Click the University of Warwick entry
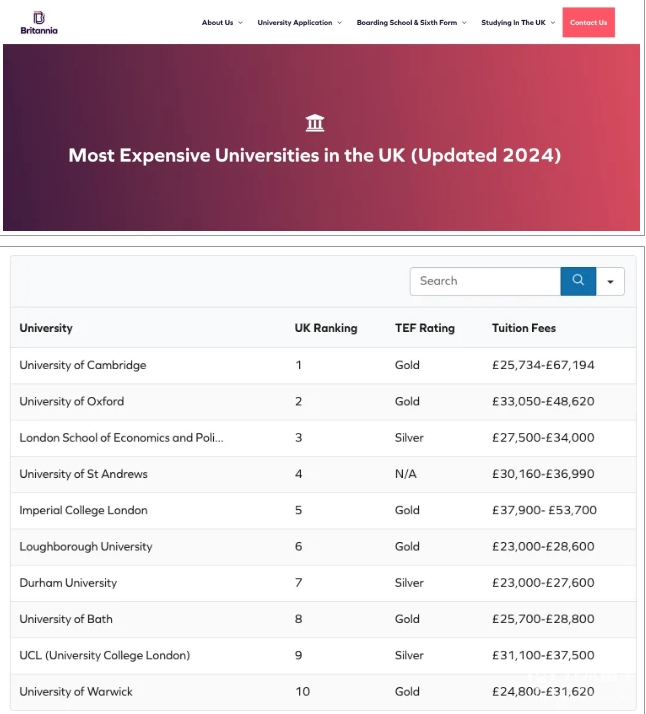 point(76,691)
